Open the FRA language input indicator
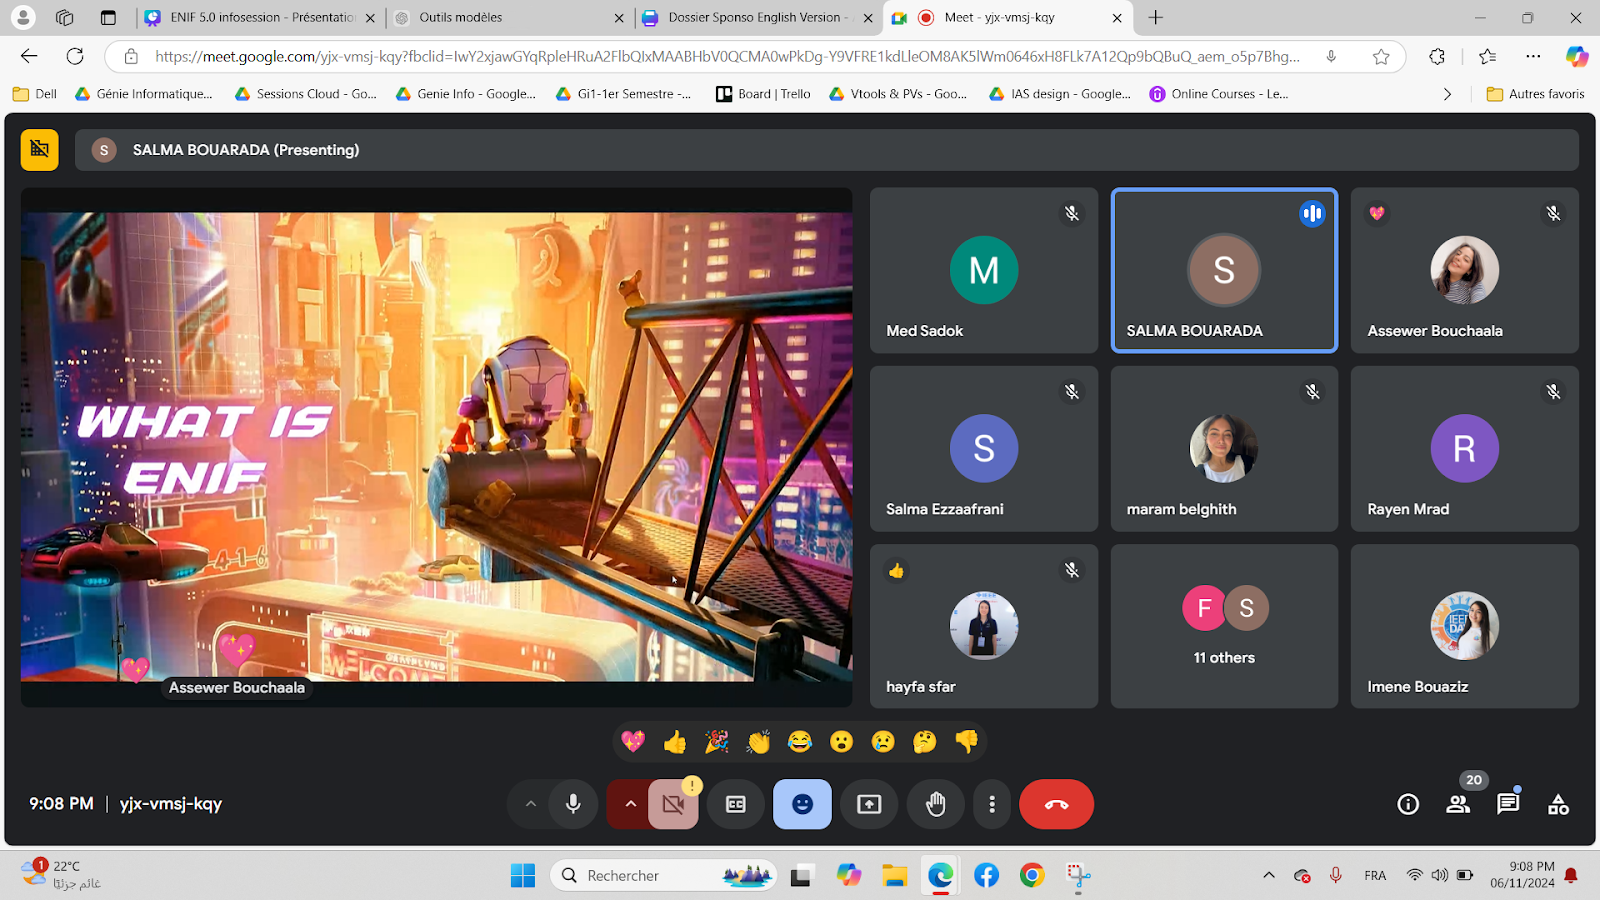 1375,875
